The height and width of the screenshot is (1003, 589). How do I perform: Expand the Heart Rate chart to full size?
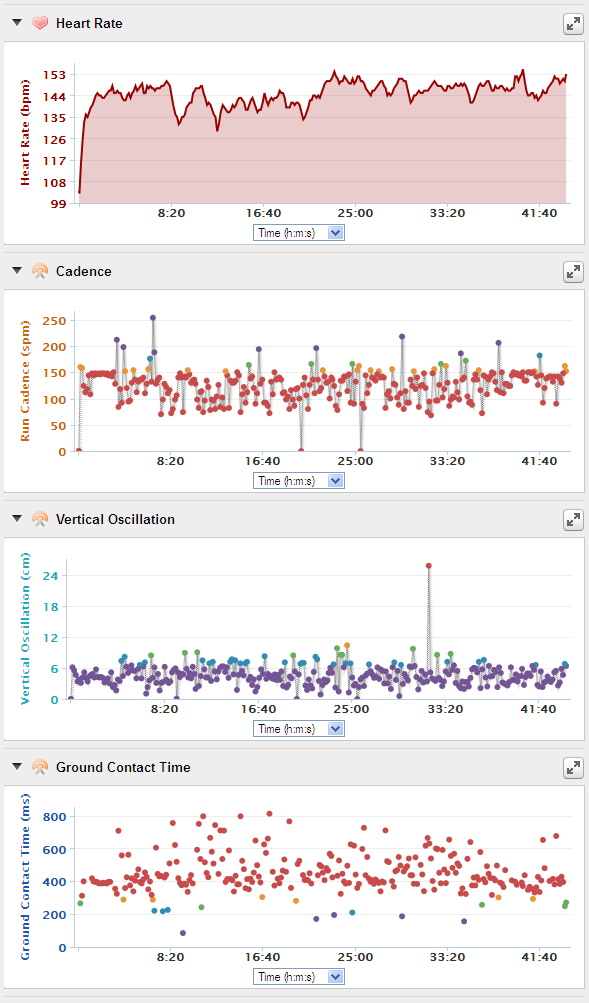tap(572, 24)
